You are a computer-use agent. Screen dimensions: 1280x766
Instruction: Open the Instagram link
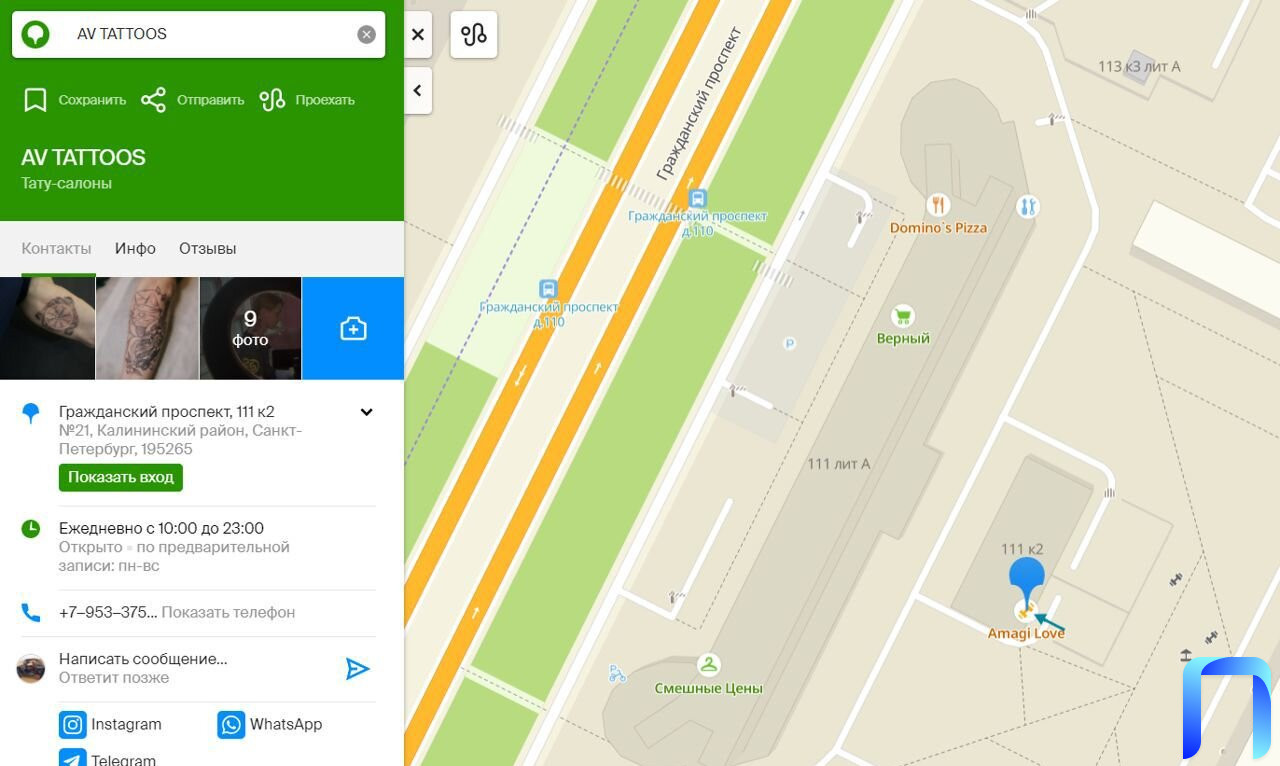click(x=111, y=724)
